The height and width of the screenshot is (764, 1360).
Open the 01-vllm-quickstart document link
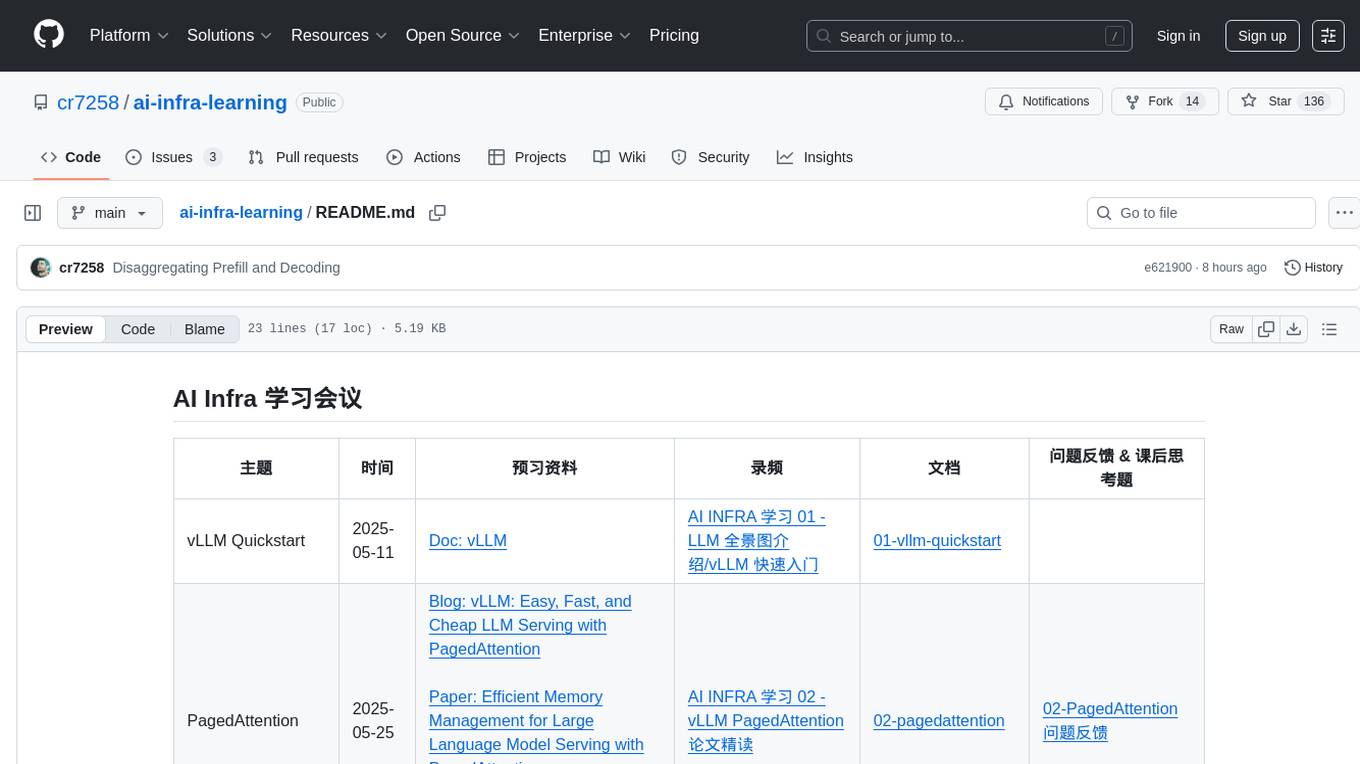(937, 540)
